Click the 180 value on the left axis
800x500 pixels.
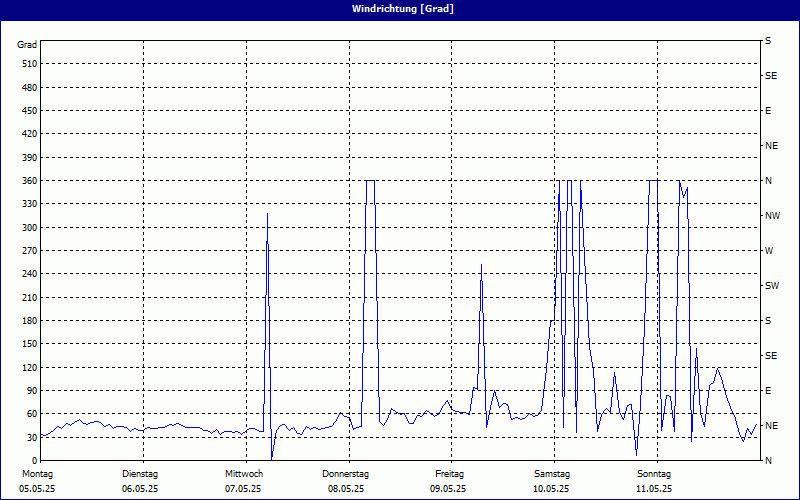pos(27,320)
